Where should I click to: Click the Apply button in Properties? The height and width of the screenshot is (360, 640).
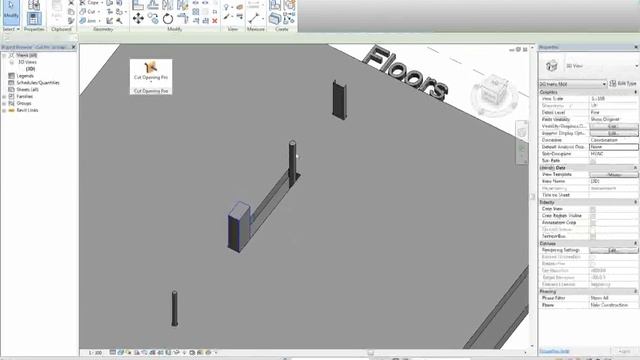(x=624, y=351)
